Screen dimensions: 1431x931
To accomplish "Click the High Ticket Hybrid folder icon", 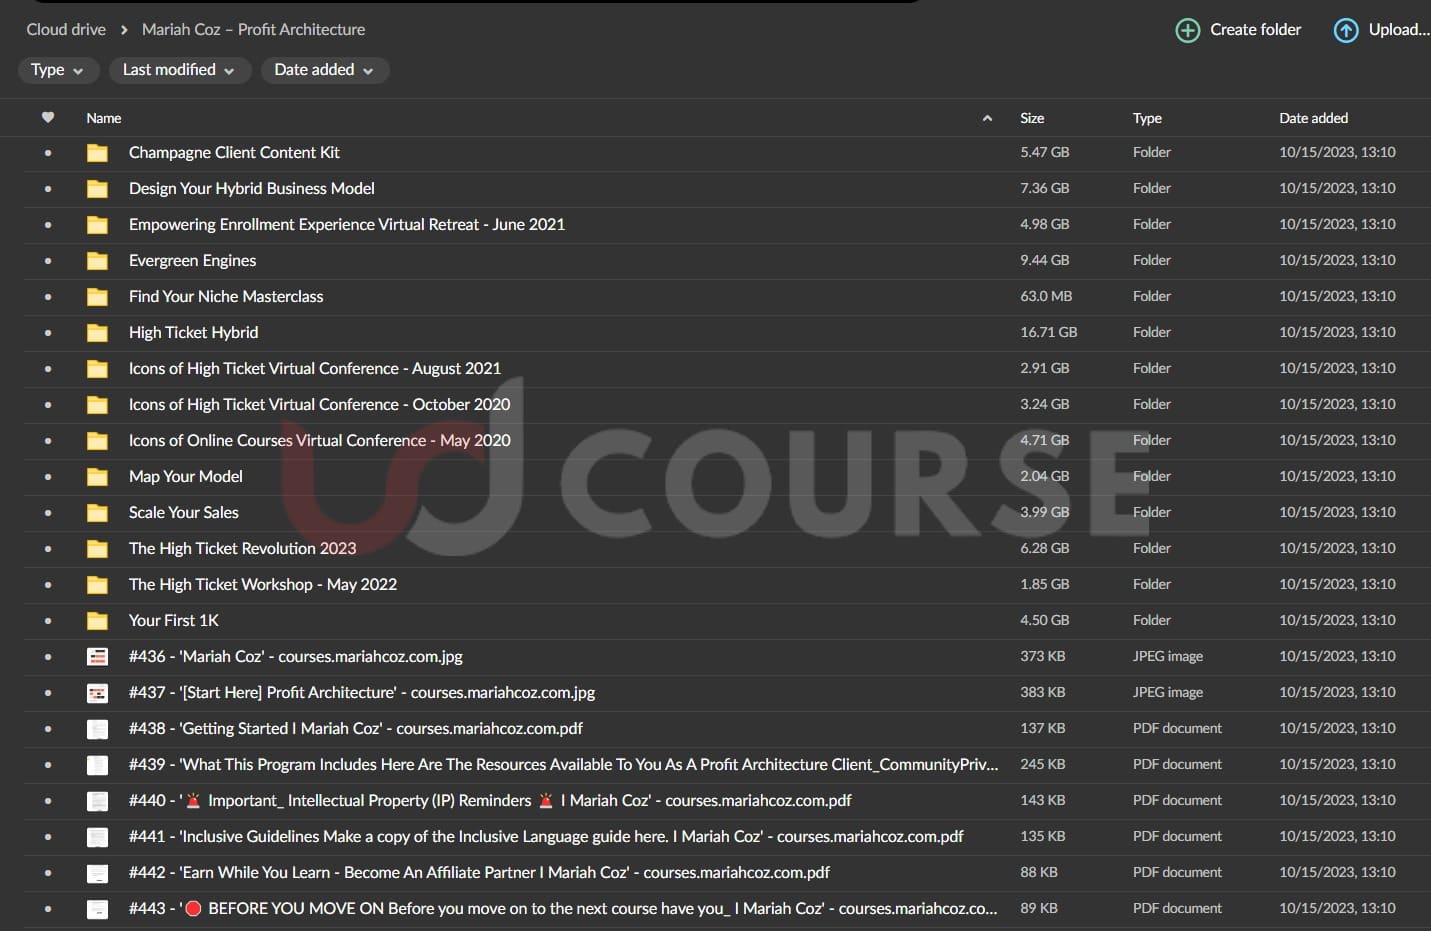I will click(x=97, y=333).
